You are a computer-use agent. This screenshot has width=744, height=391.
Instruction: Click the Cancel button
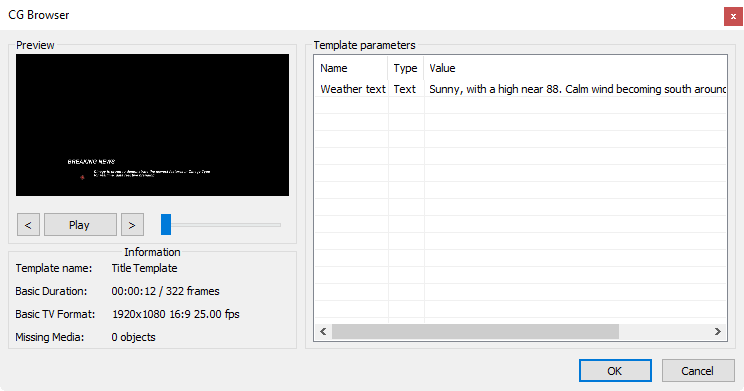(698, 371)
